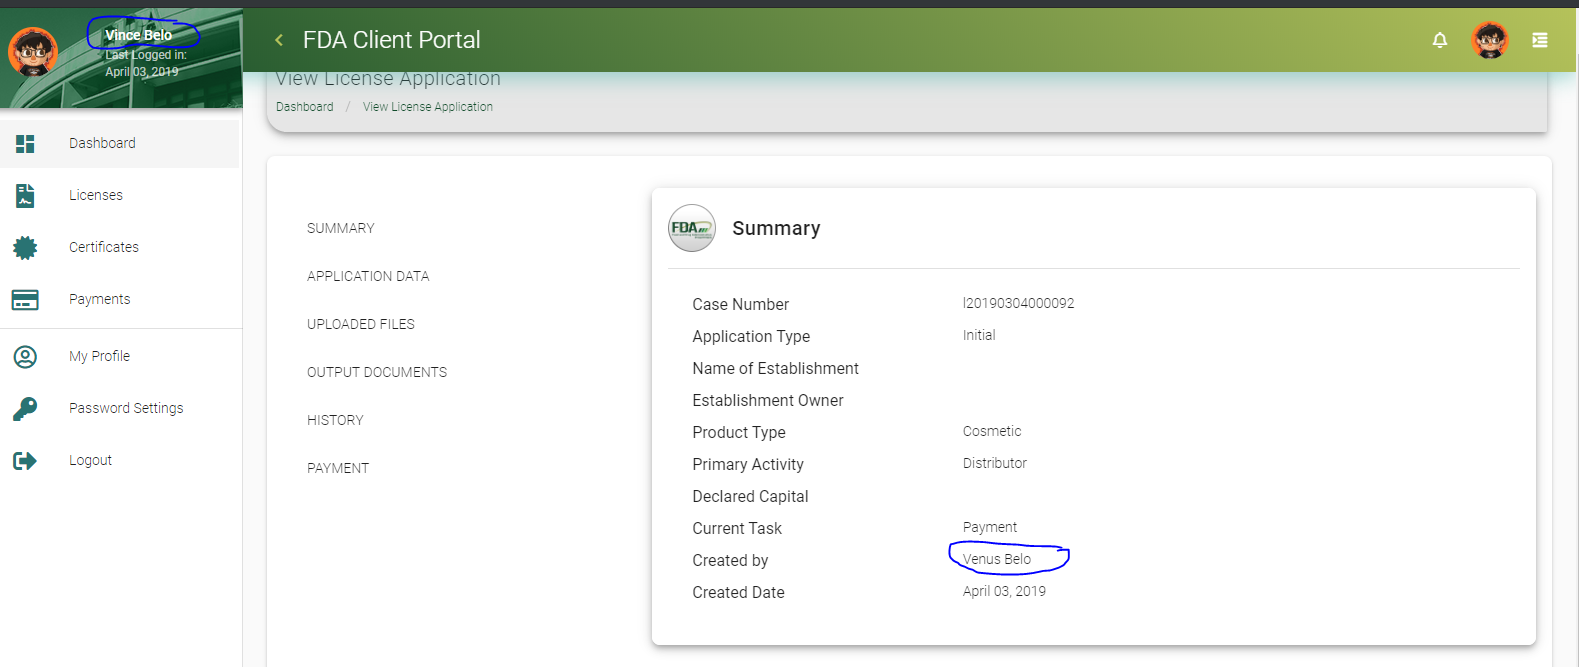Click the Dashboard grid icon in sidebar

[x=25, y=144]
